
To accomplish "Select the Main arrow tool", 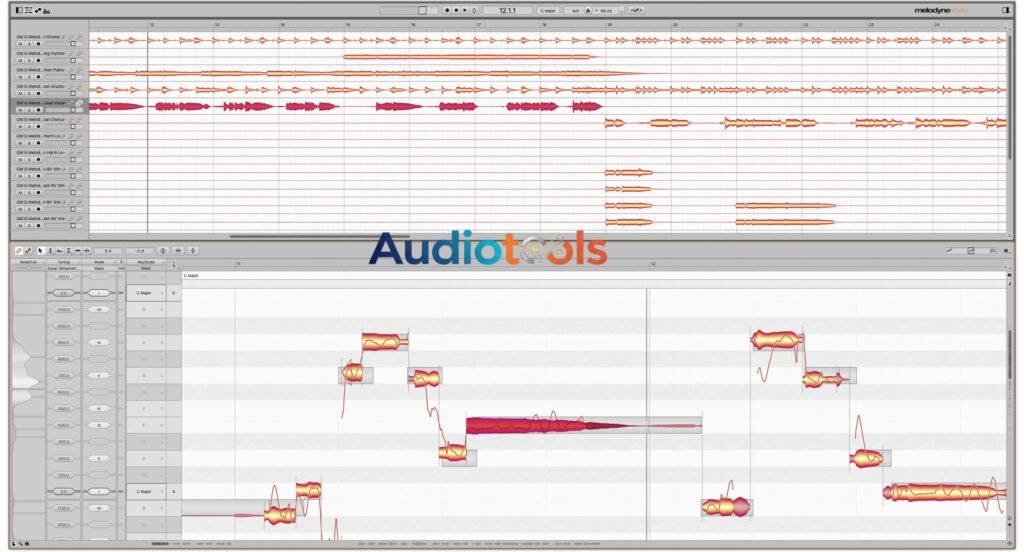I will [40, 251].
